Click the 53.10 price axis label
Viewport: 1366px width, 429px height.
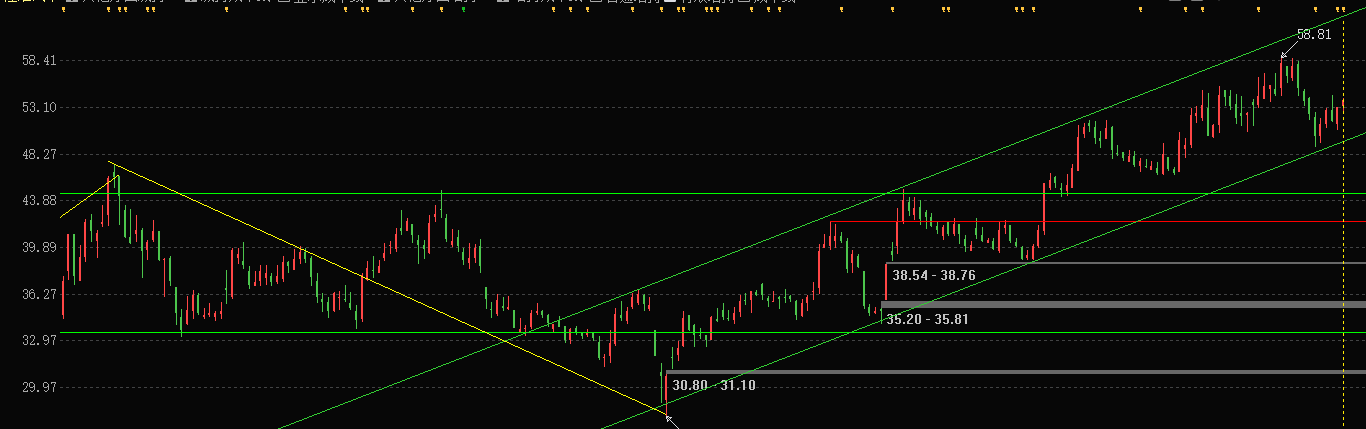[38, 108]
